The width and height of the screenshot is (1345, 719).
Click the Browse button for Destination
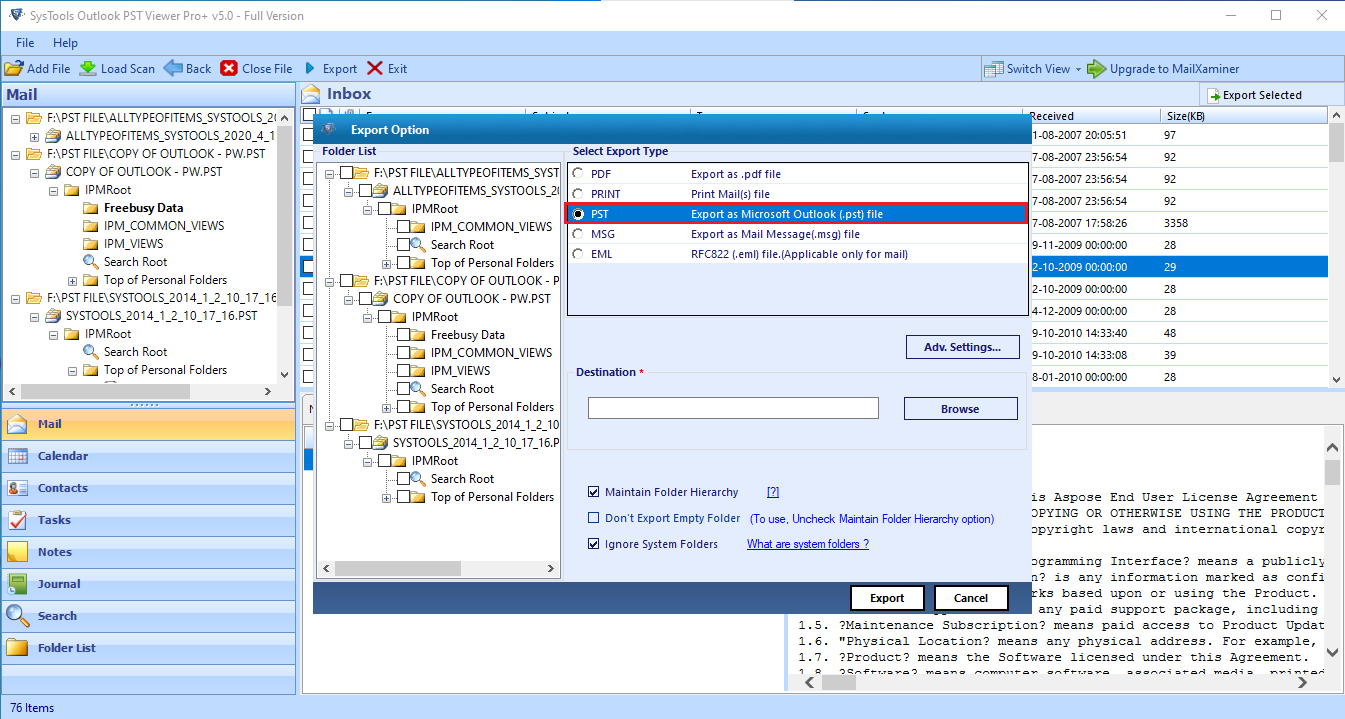pyautogui.click(x=960, y=408)
